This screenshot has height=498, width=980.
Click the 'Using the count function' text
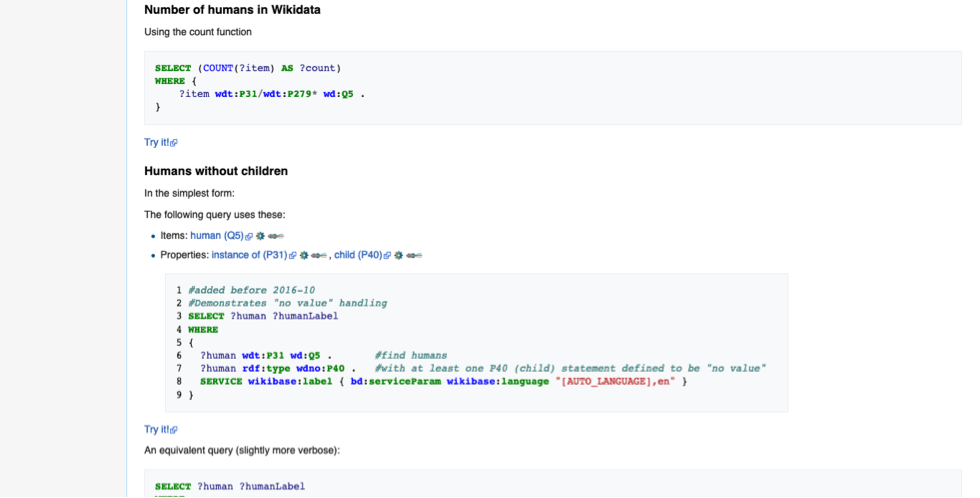pyautogui.click(x=198, y=32)
